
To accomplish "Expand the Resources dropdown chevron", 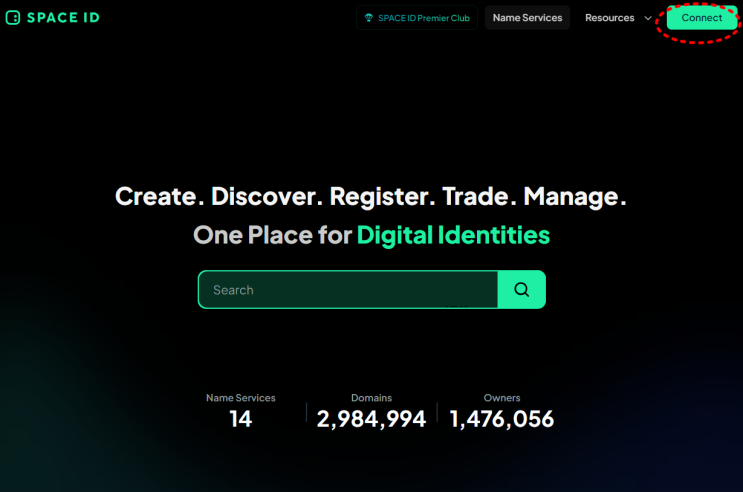I will point(648,18).
